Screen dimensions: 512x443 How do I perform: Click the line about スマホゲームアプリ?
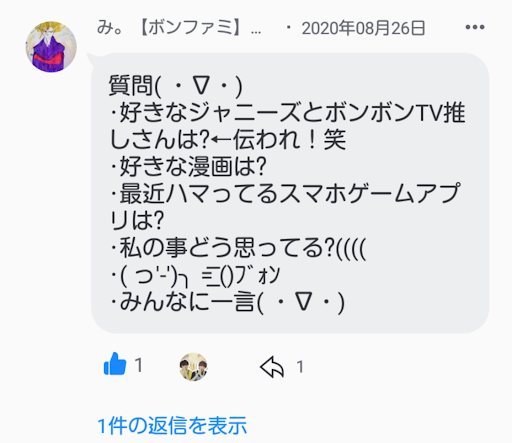point(285,193)
